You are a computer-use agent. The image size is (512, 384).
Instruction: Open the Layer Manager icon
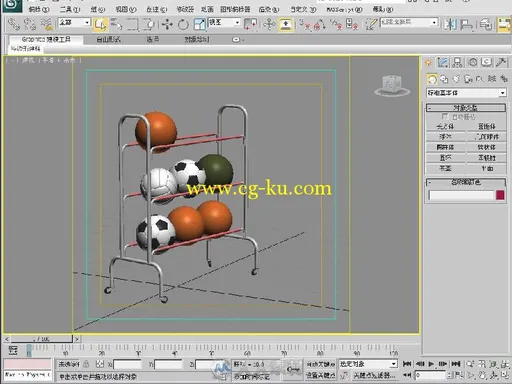[x=485, y=25]
